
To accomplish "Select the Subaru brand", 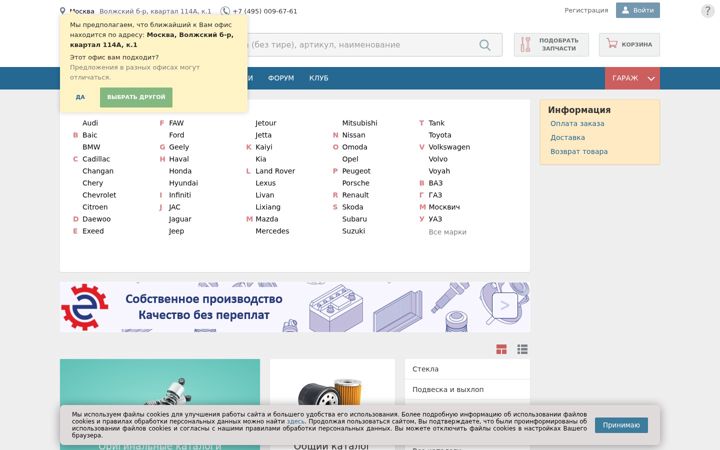I will (x=354, y=219).
